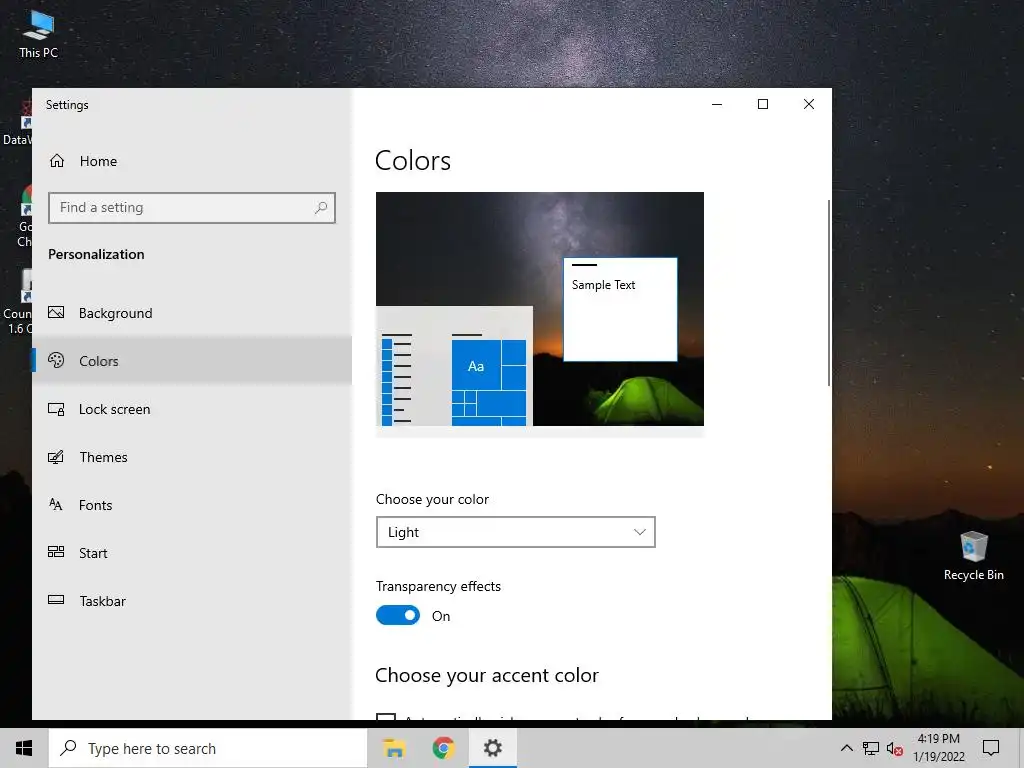Click the Themes brush icon
The image size is (1024, 768).
[x=56, y=456]
